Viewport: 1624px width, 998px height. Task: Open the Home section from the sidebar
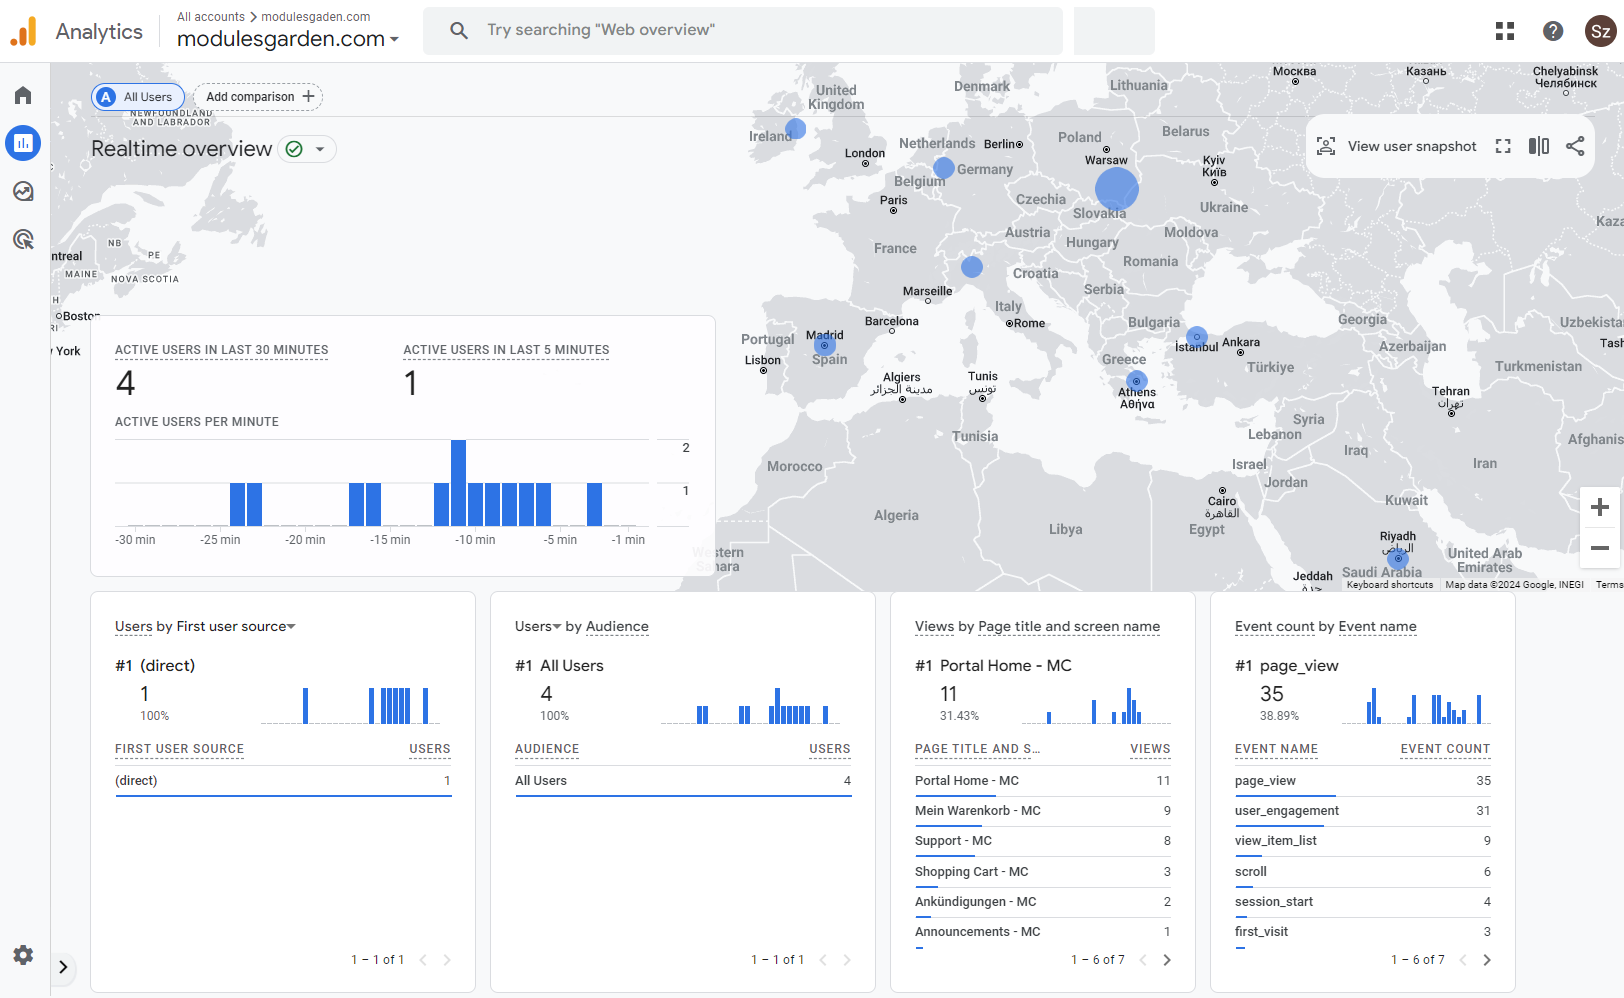click(22, 95)
